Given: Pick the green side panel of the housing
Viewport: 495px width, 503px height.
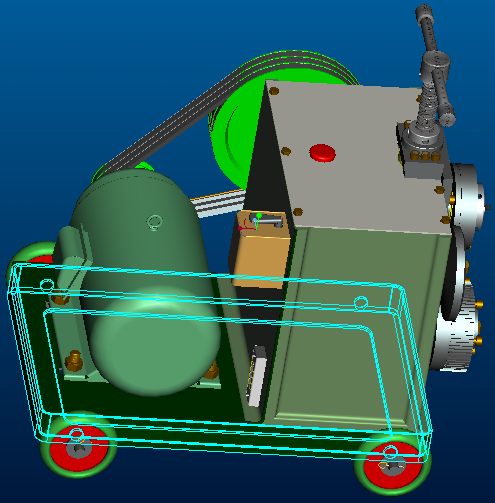Looking at the screenshot, I should point(353,327).
